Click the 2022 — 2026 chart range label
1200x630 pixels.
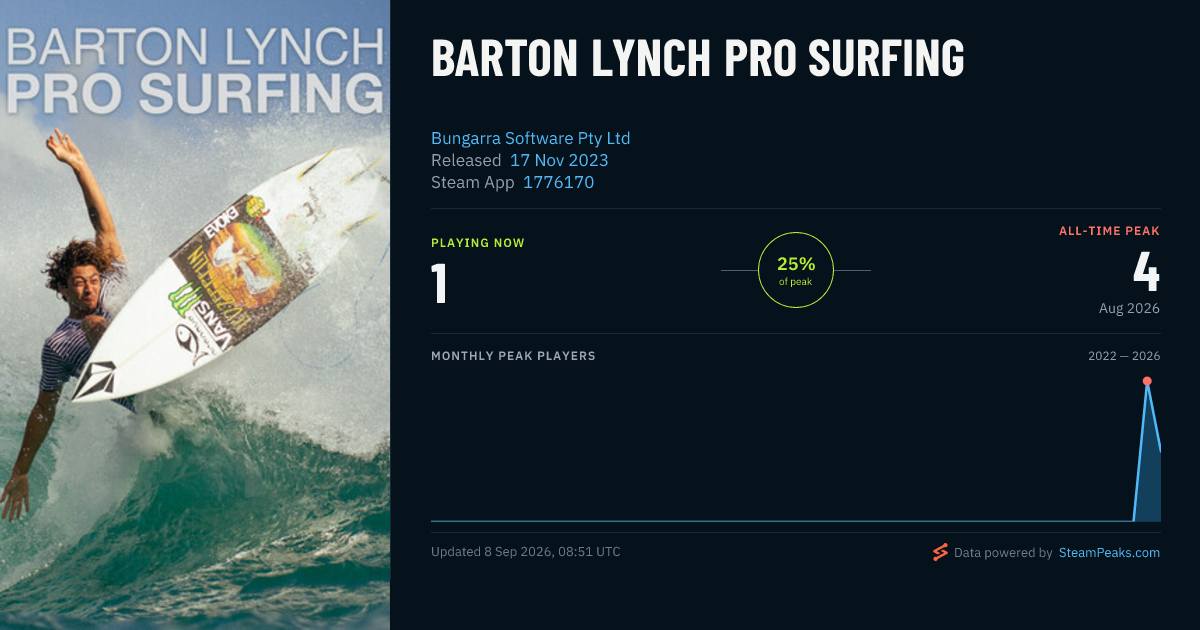1124,356
